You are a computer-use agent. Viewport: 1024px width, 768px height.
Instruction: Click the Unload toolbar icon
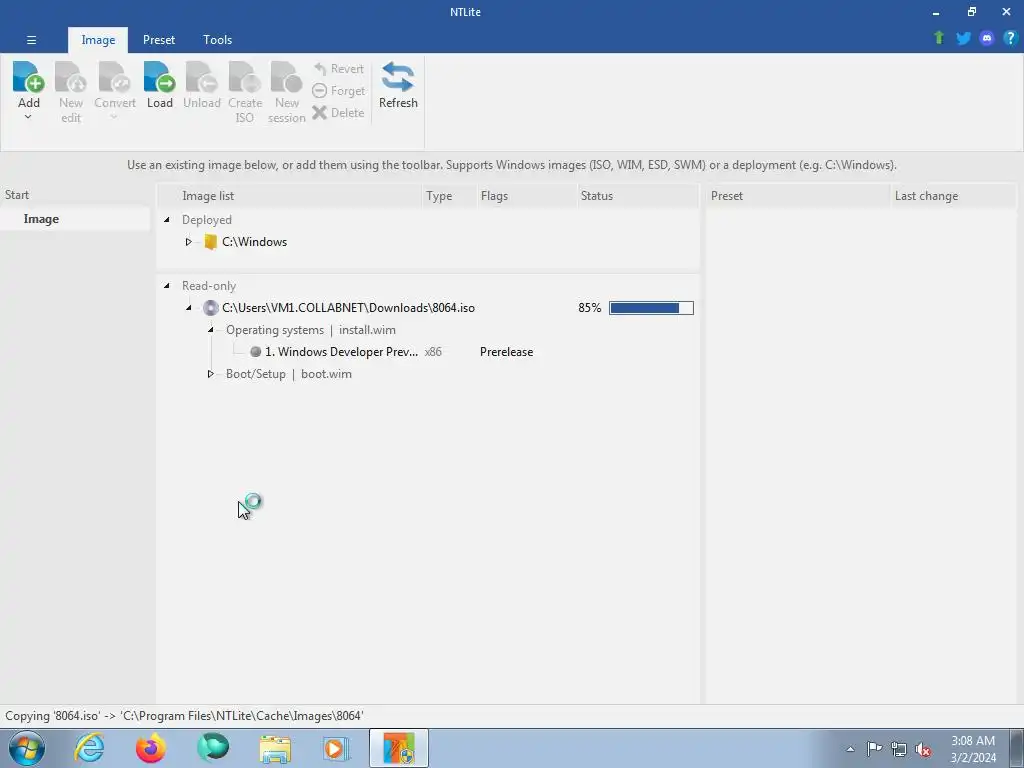(x=201, y=78)
